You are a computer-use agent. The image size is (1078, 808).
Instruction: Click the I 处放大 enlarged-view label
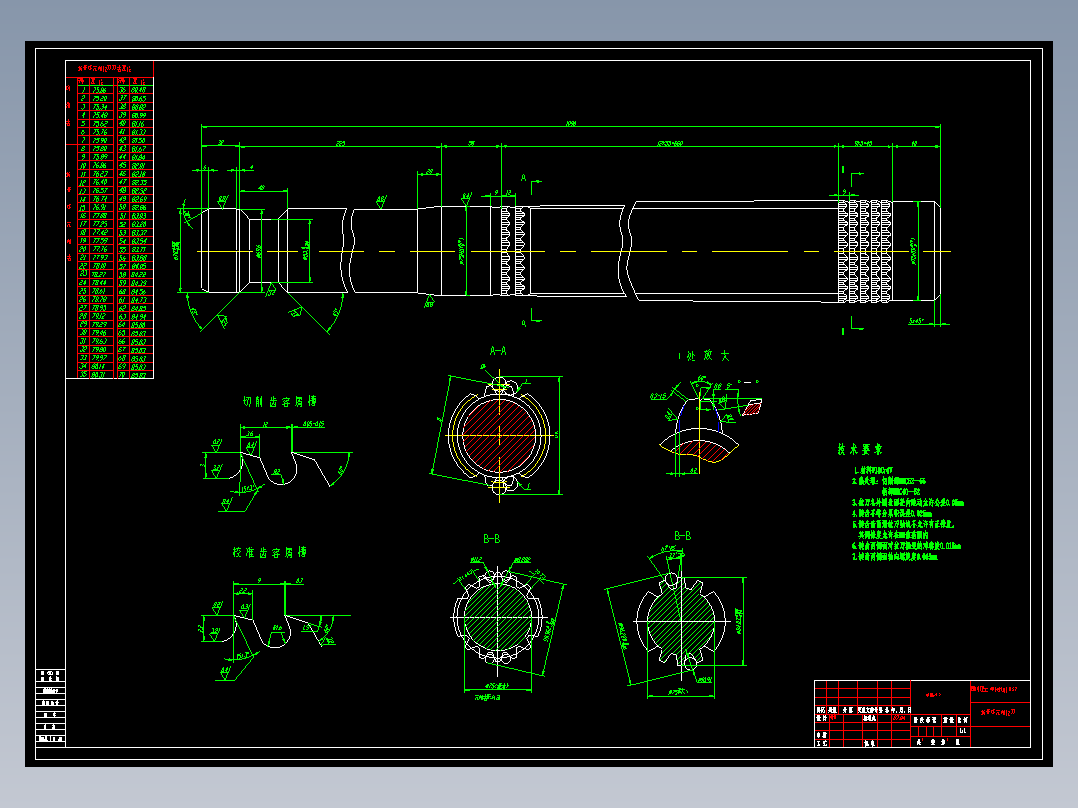[703, 356]
